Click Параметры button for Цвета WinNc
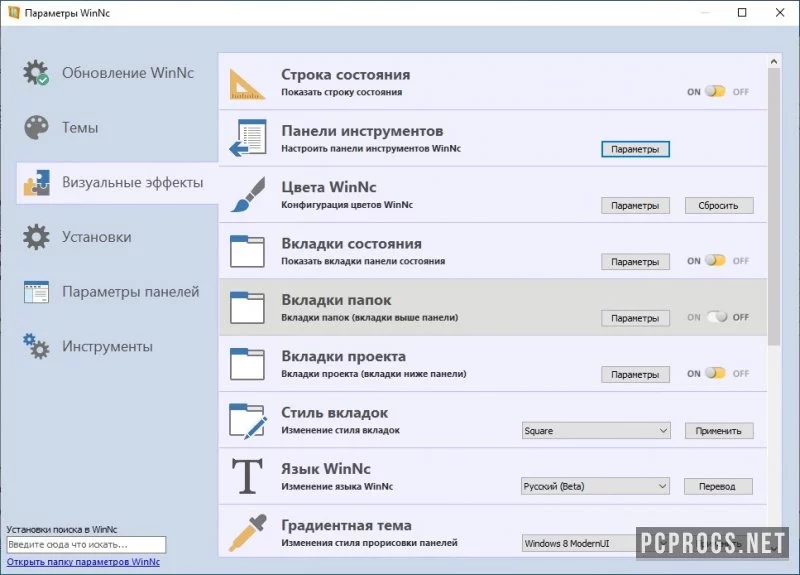 (x=635, y=206)
